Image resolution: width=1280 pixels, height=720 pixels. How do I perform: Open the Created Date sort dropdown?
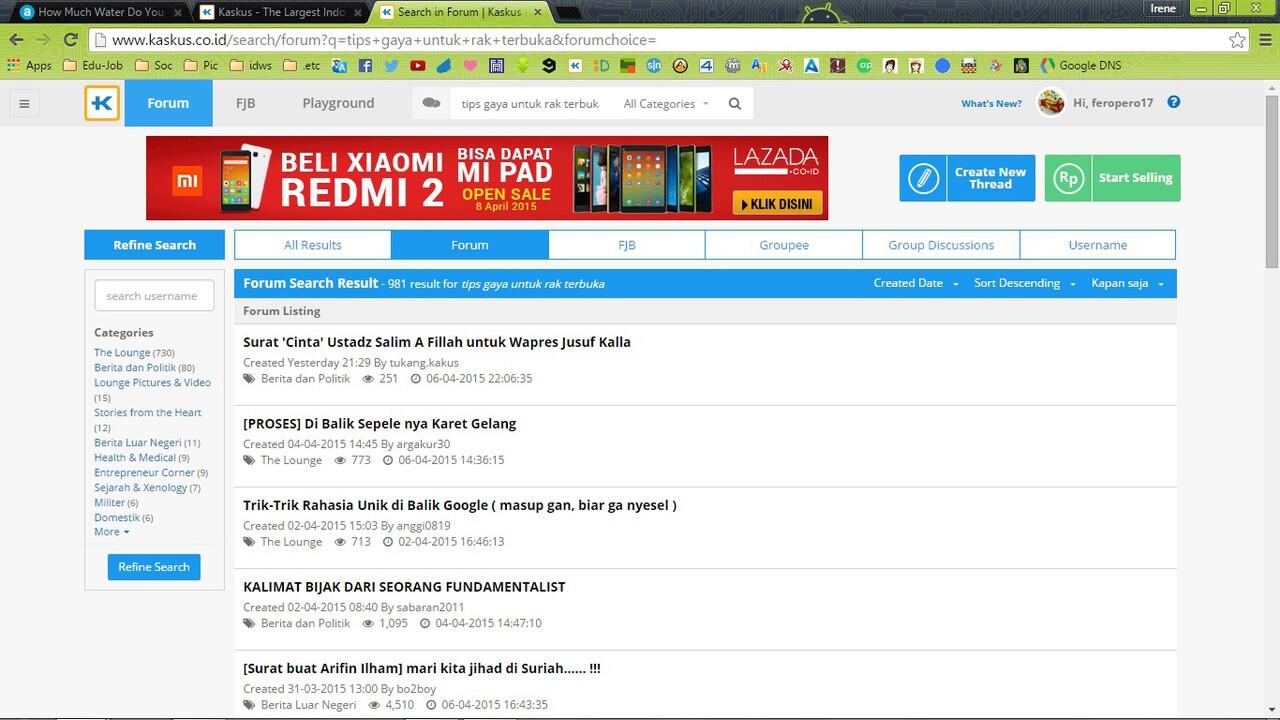(916, 283)
